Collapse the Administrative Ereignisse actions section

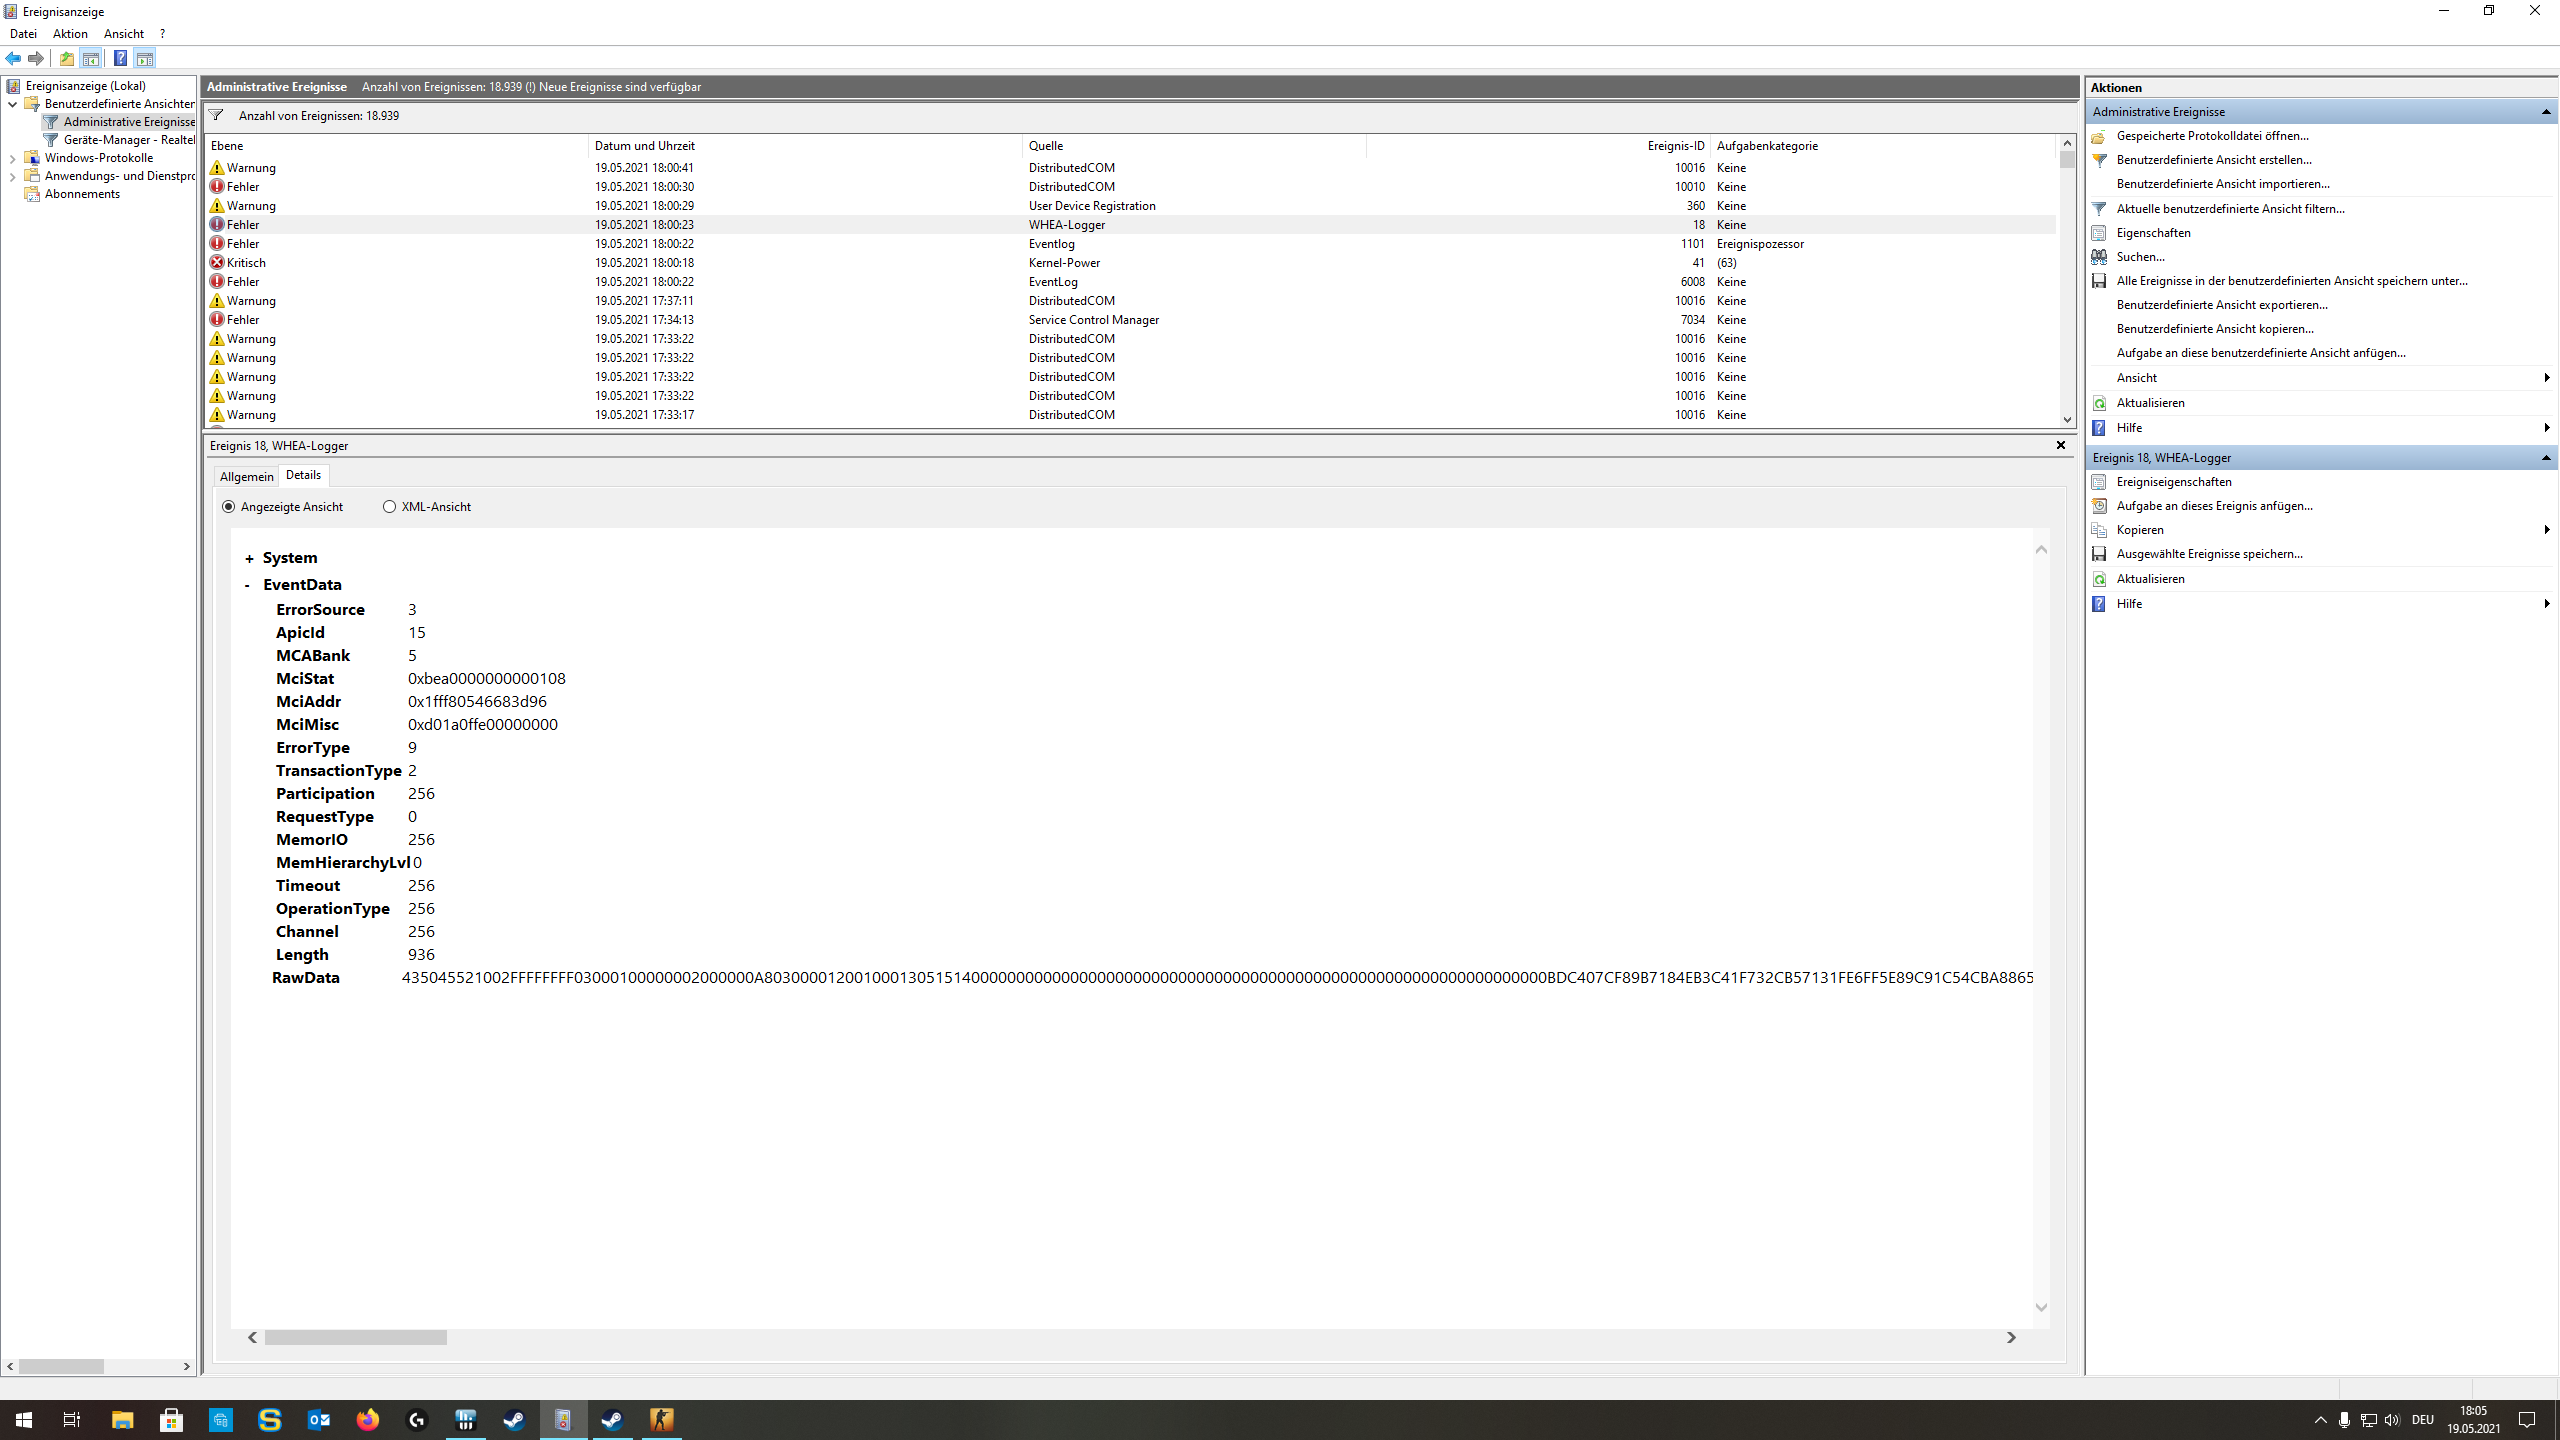click(x=2545, y=112)
